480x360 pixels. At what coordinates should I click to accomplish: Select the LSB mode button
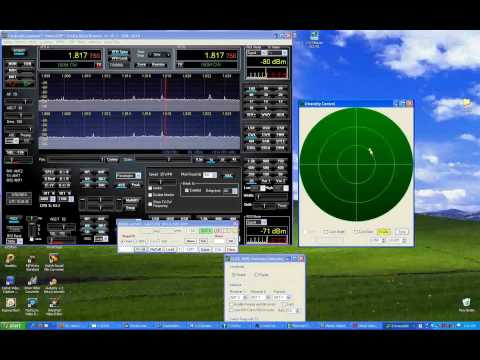(251, 128)
